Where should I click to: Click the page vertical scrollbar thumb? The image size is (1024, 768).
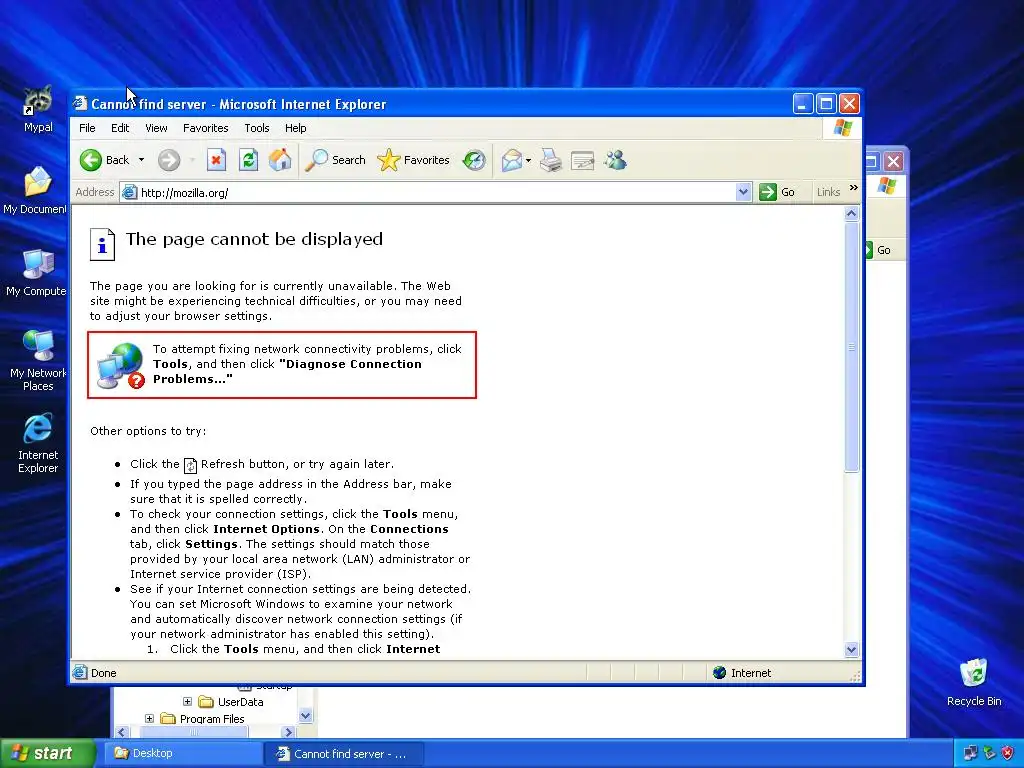(851, 347)
